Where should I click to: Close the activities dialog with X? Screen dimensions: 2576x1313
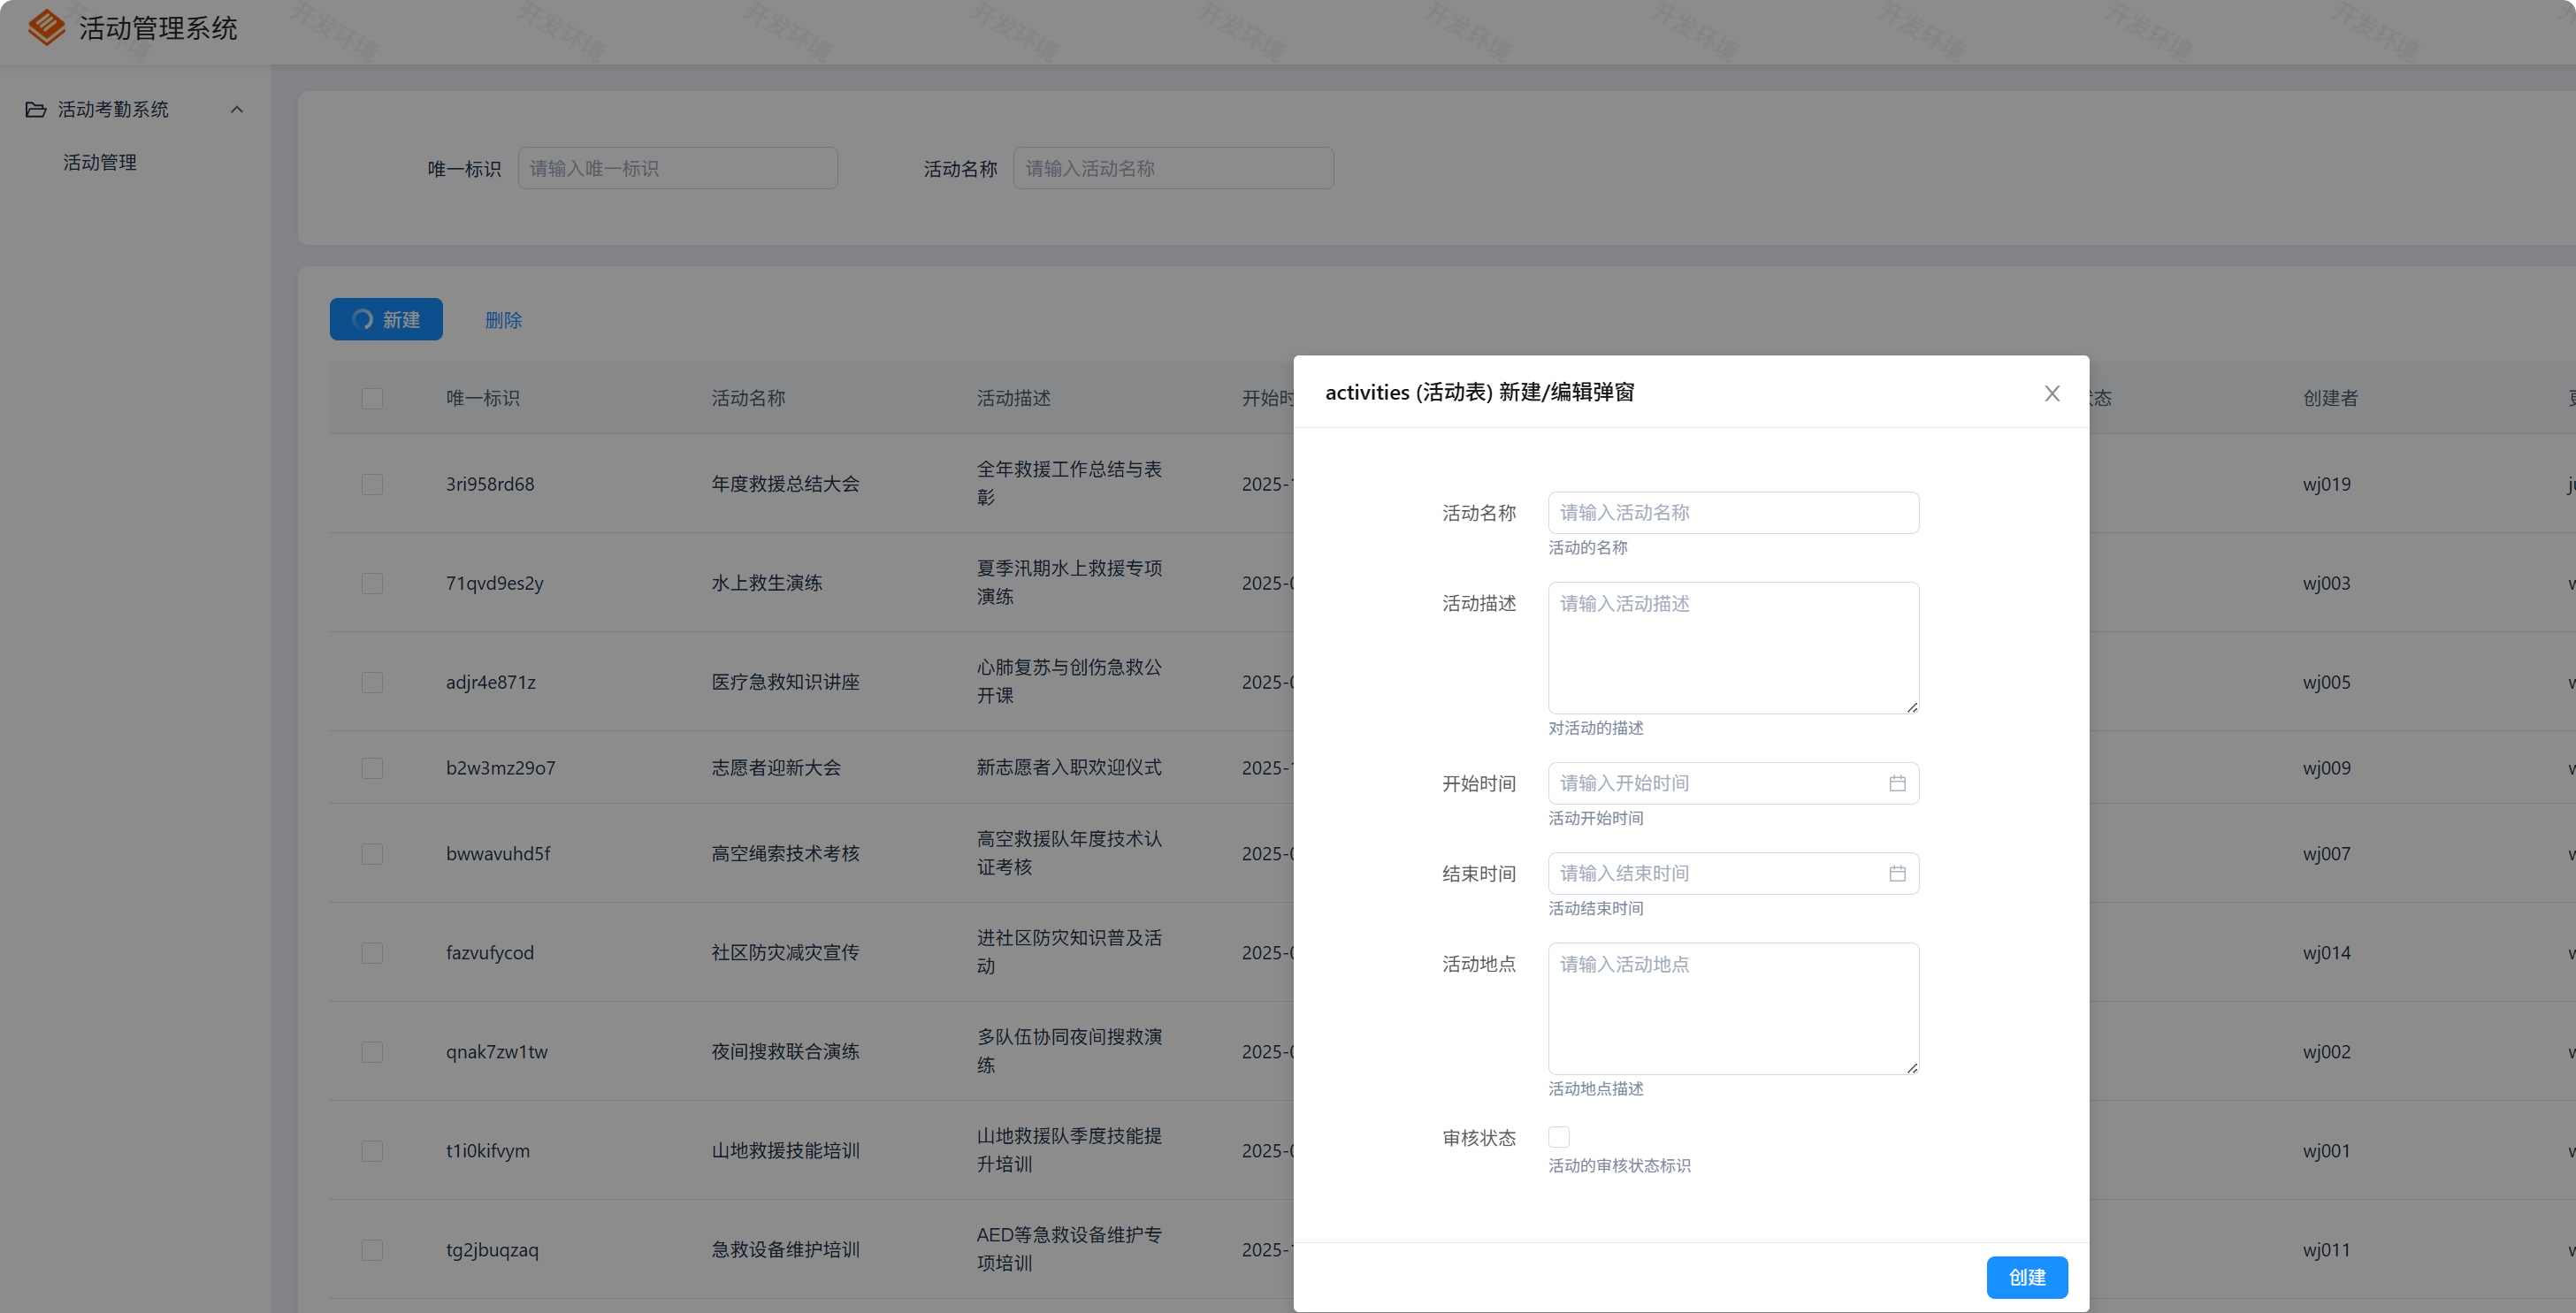pos(2051,393)
